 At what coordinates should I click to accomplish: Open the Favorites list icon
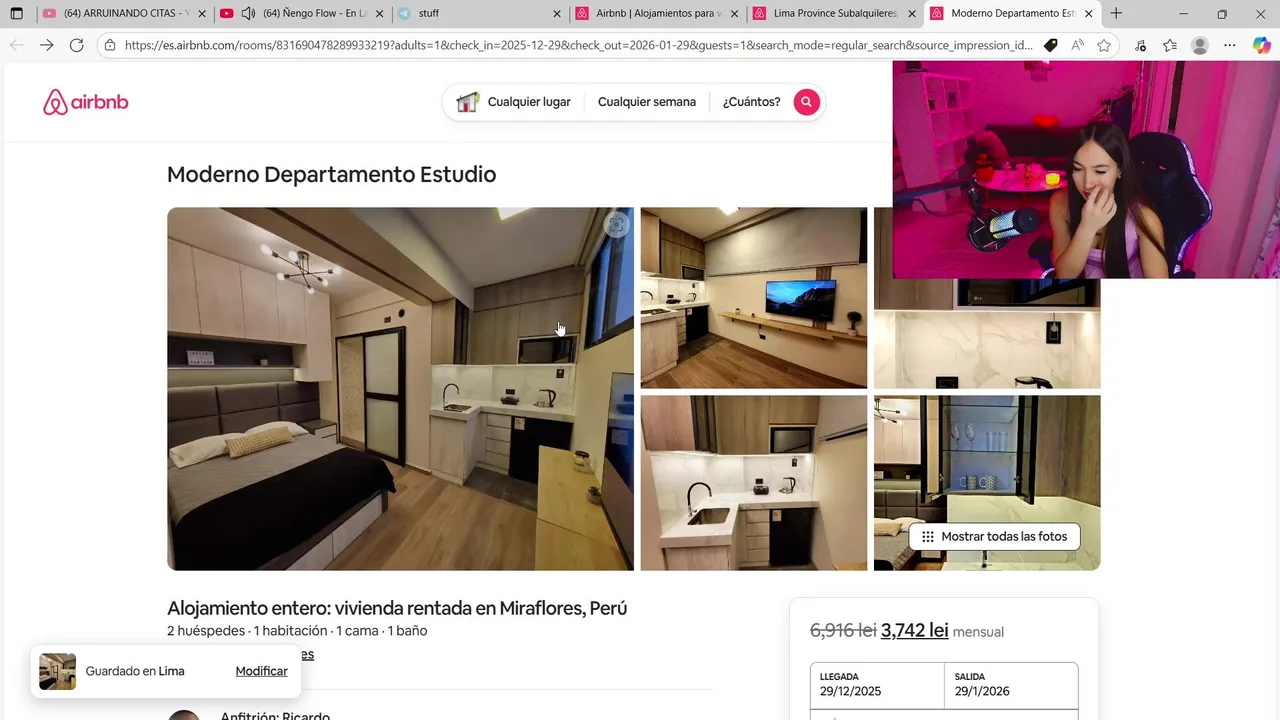tap(1170, 45)
